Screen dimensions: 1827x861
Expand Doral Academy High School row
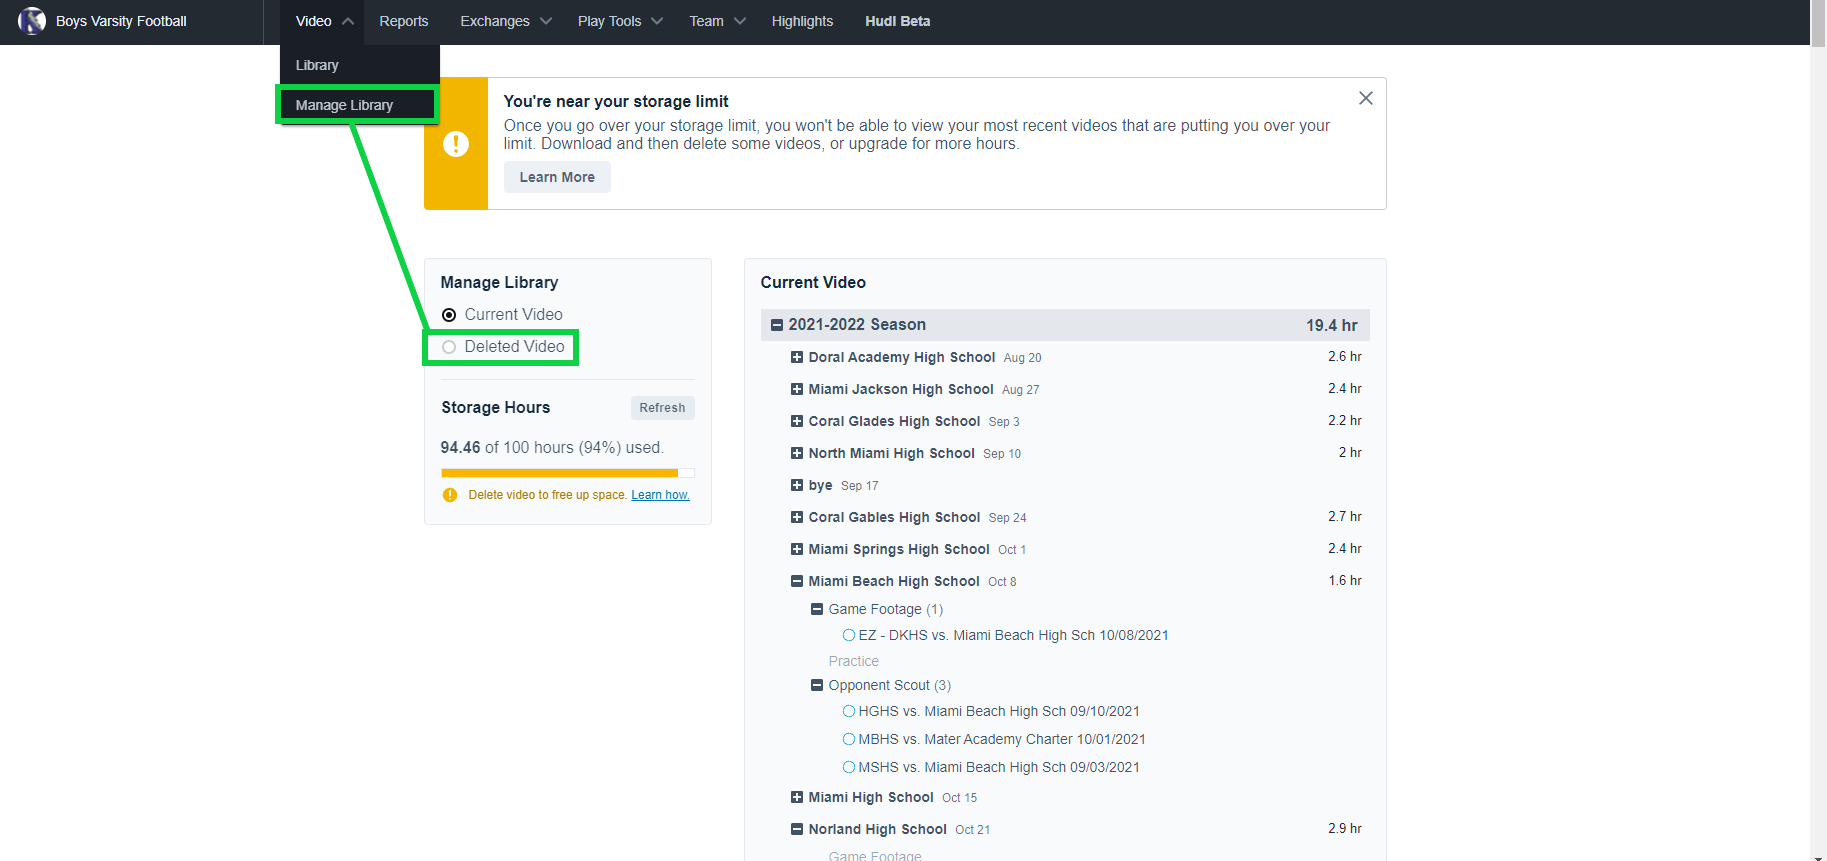797,357
